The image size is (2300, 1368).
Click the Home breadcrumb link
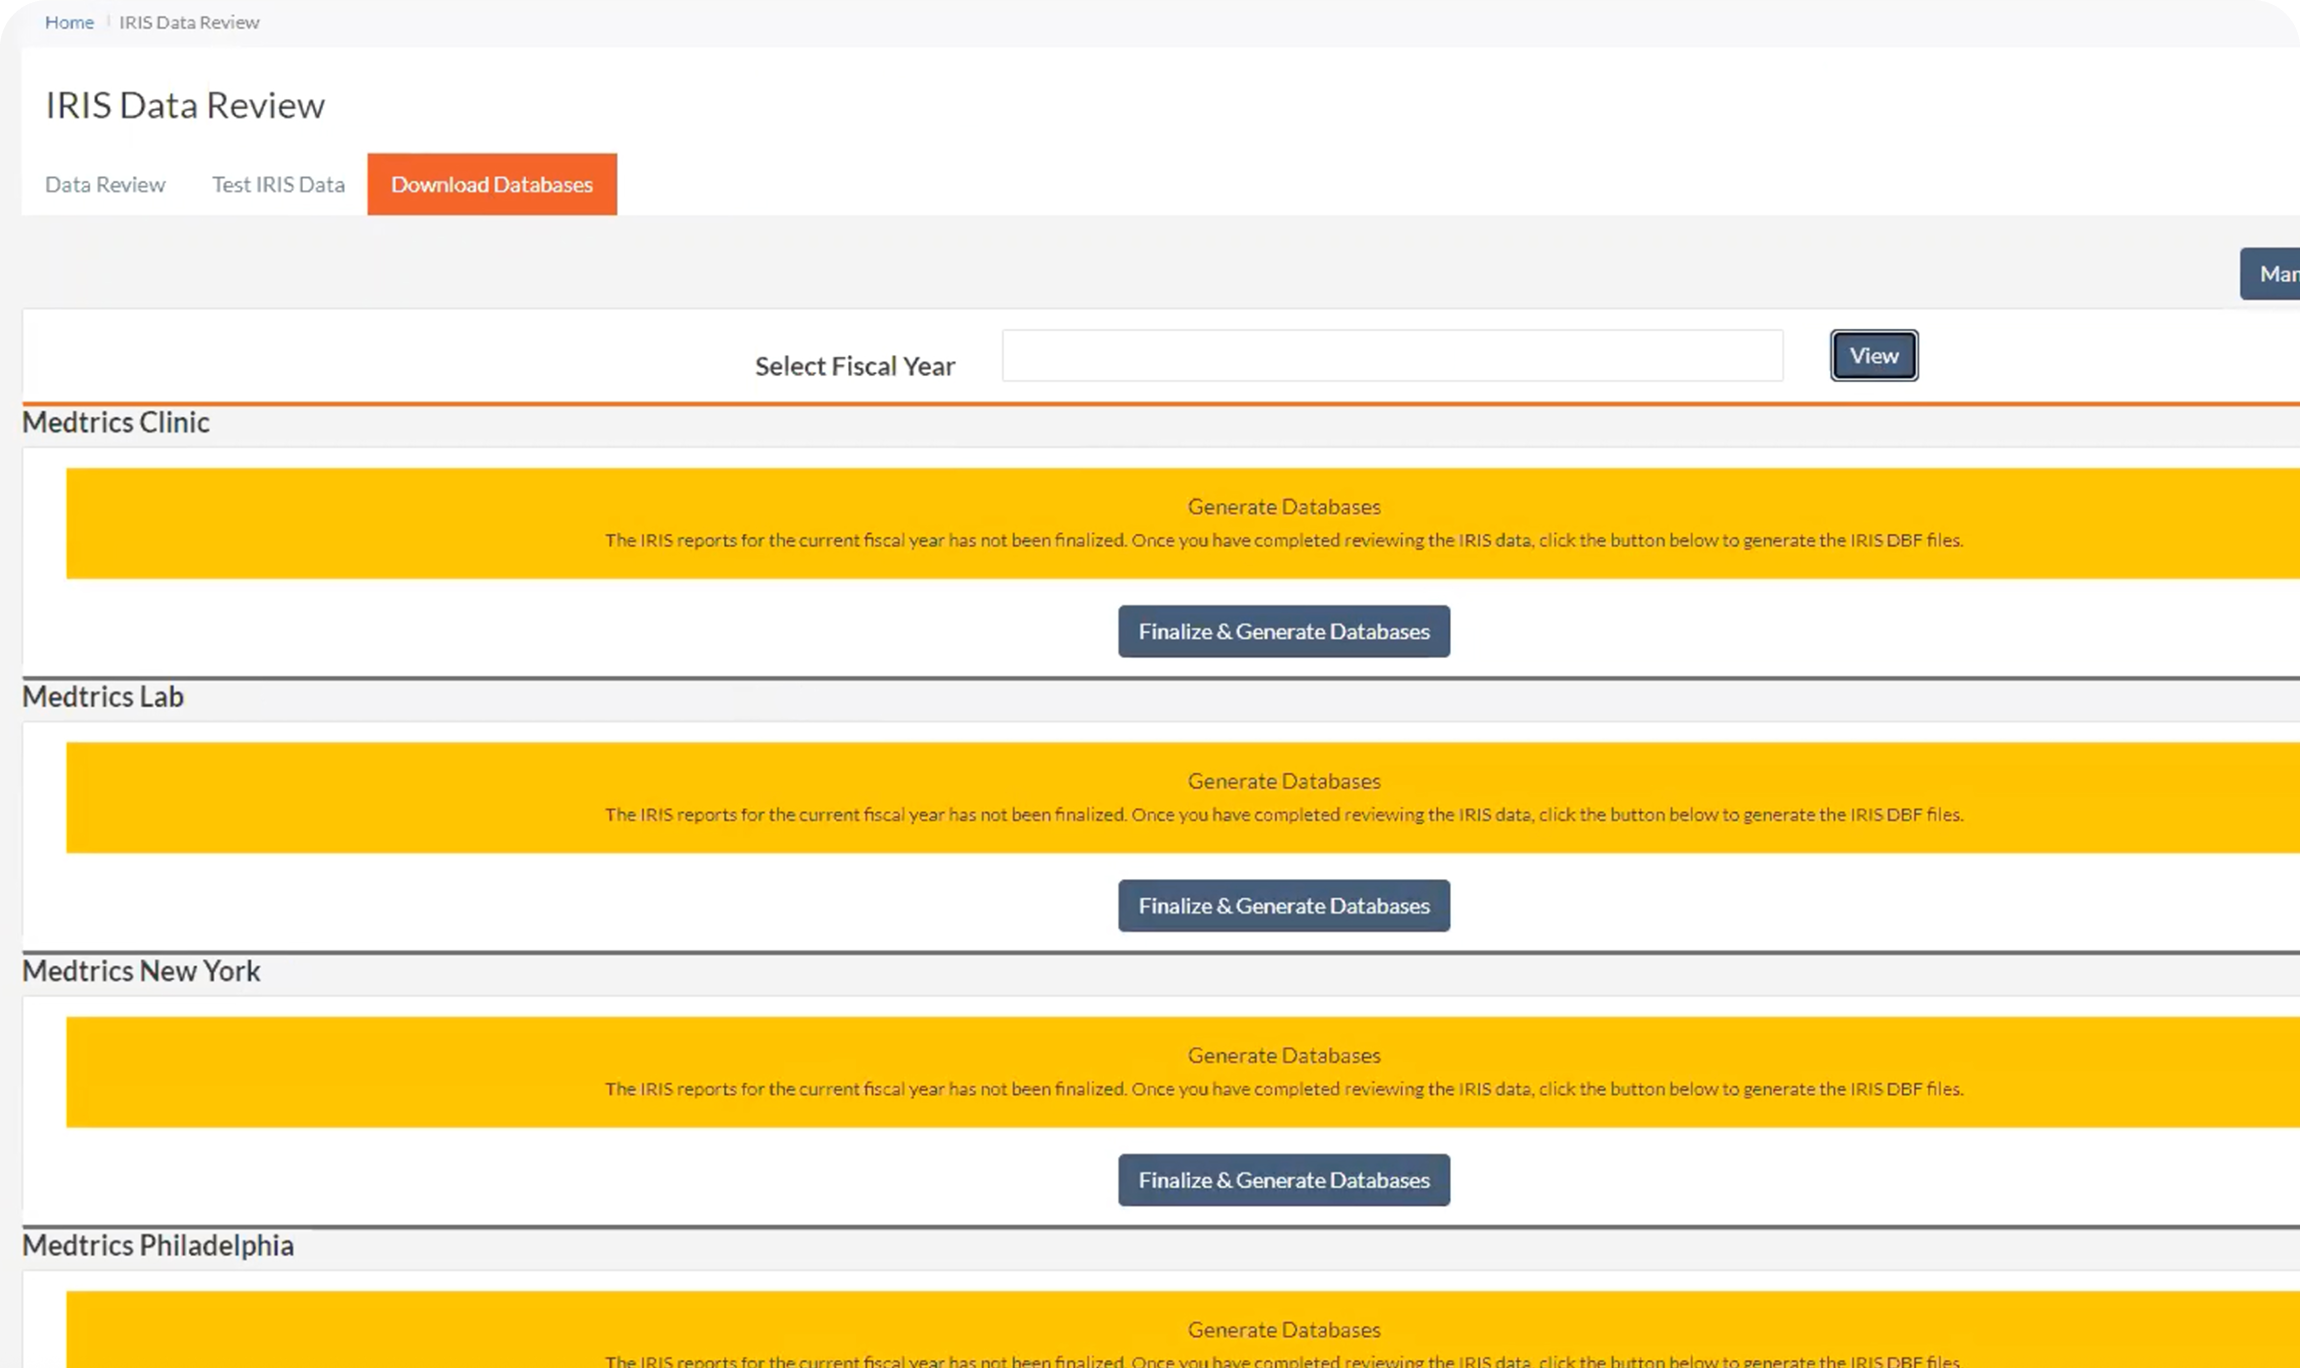click(69, 22)
